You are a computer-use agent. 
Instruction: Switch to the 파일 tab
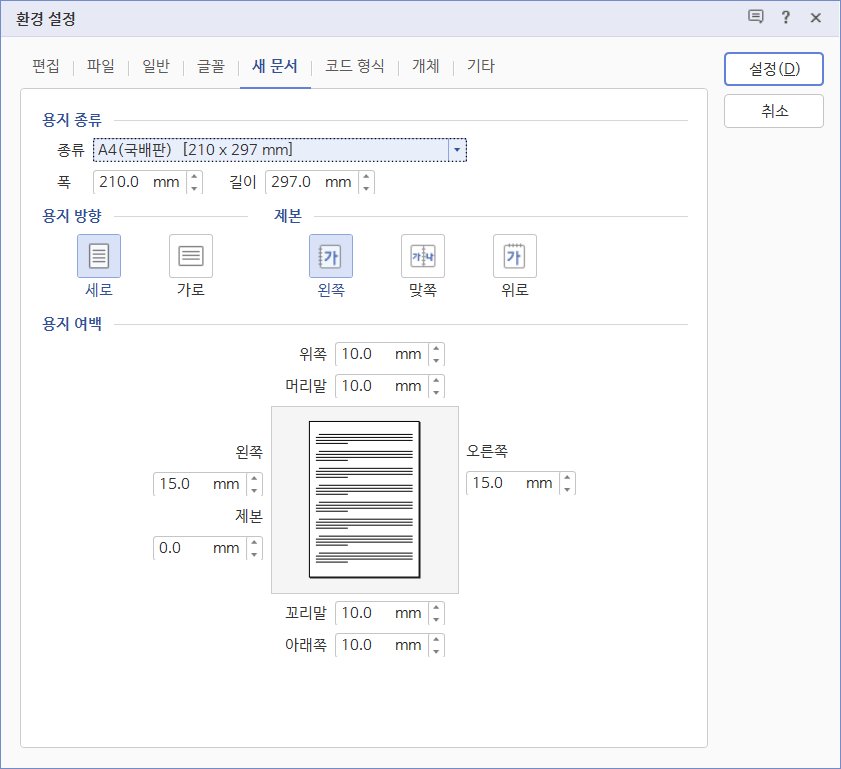[x=101, y=66]
